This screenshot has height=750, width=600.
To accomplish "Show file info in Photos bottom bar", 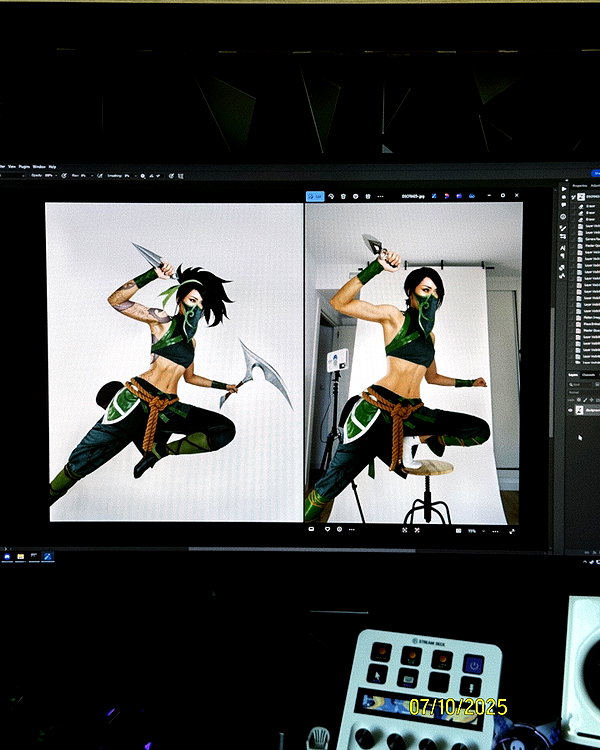I will tap(339, 529).
